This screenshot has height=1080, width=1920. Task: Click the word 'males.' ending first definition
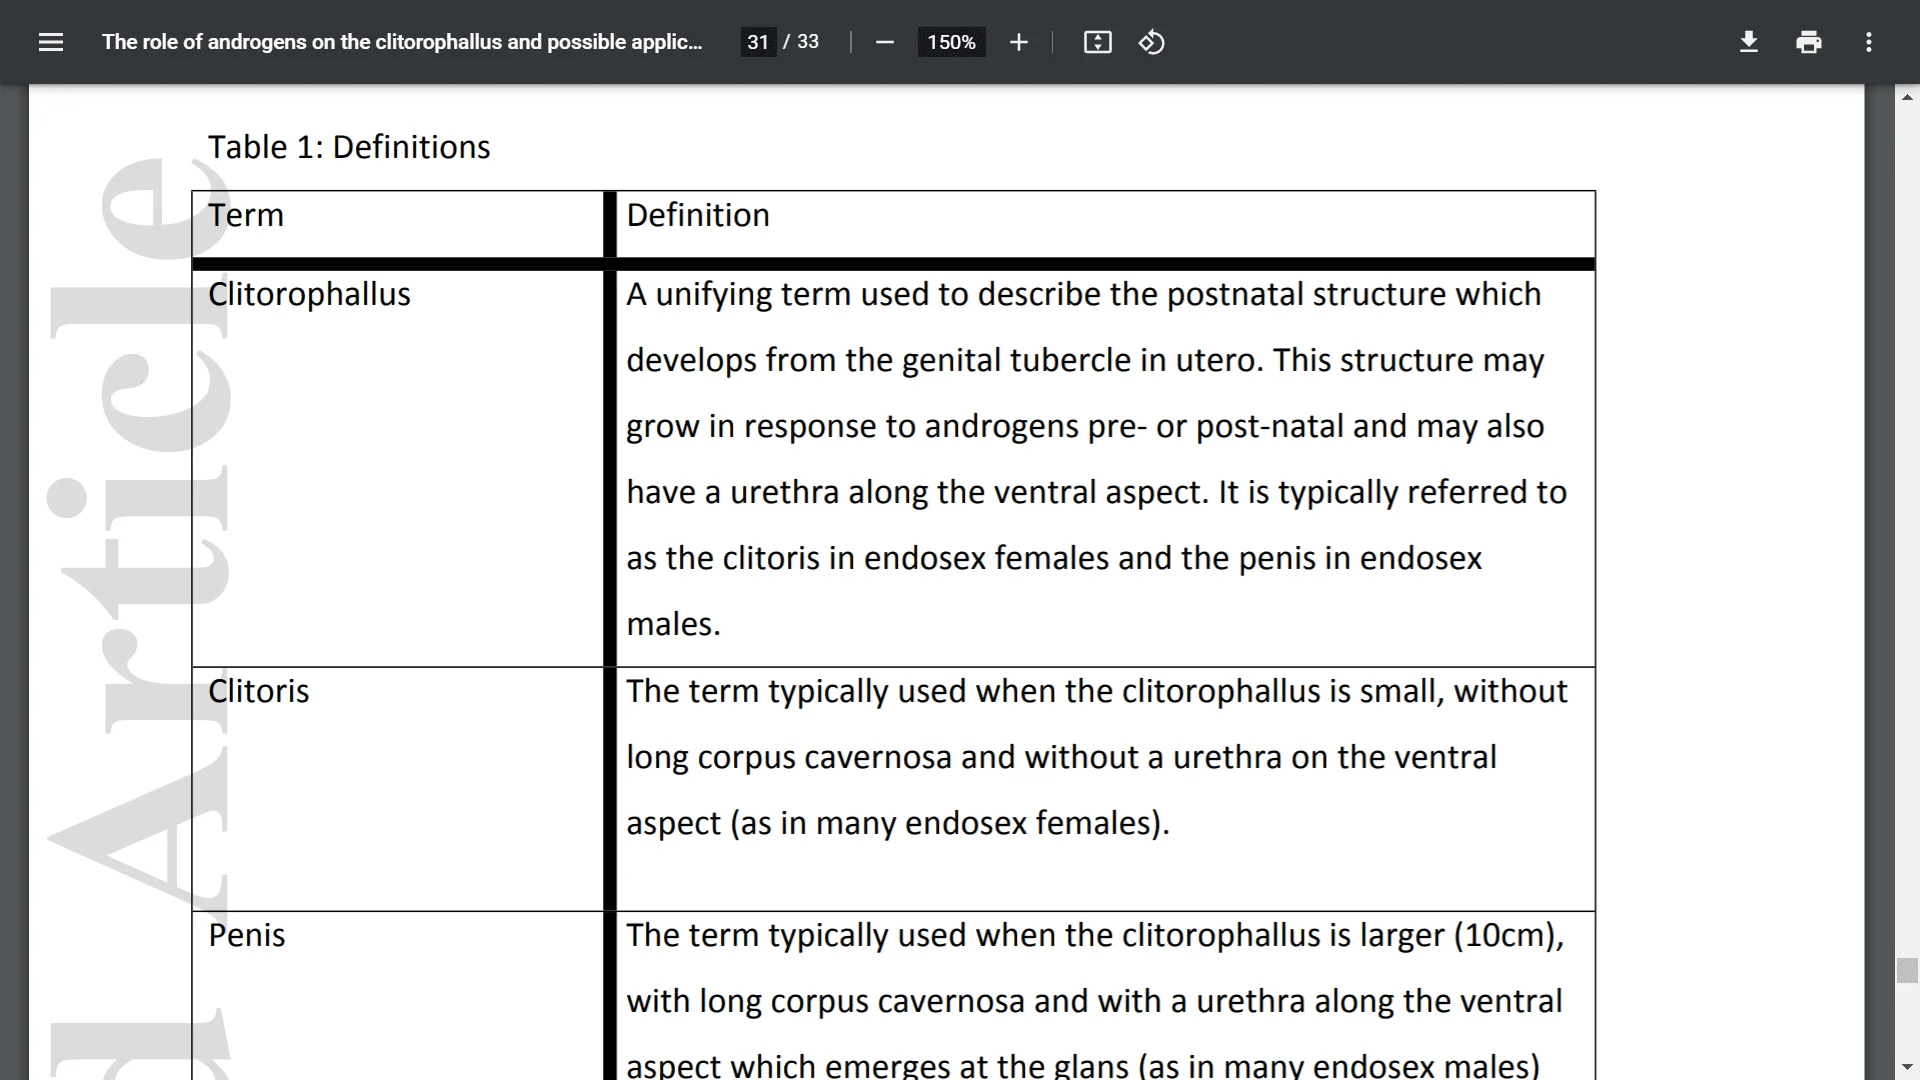673,624
